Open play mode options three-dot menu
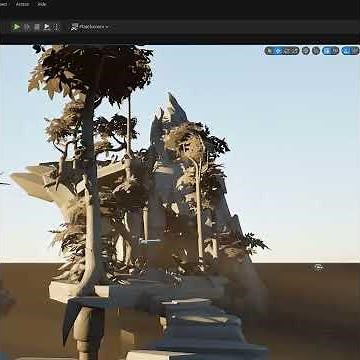The image size is (360, 360). coord(56,27)
